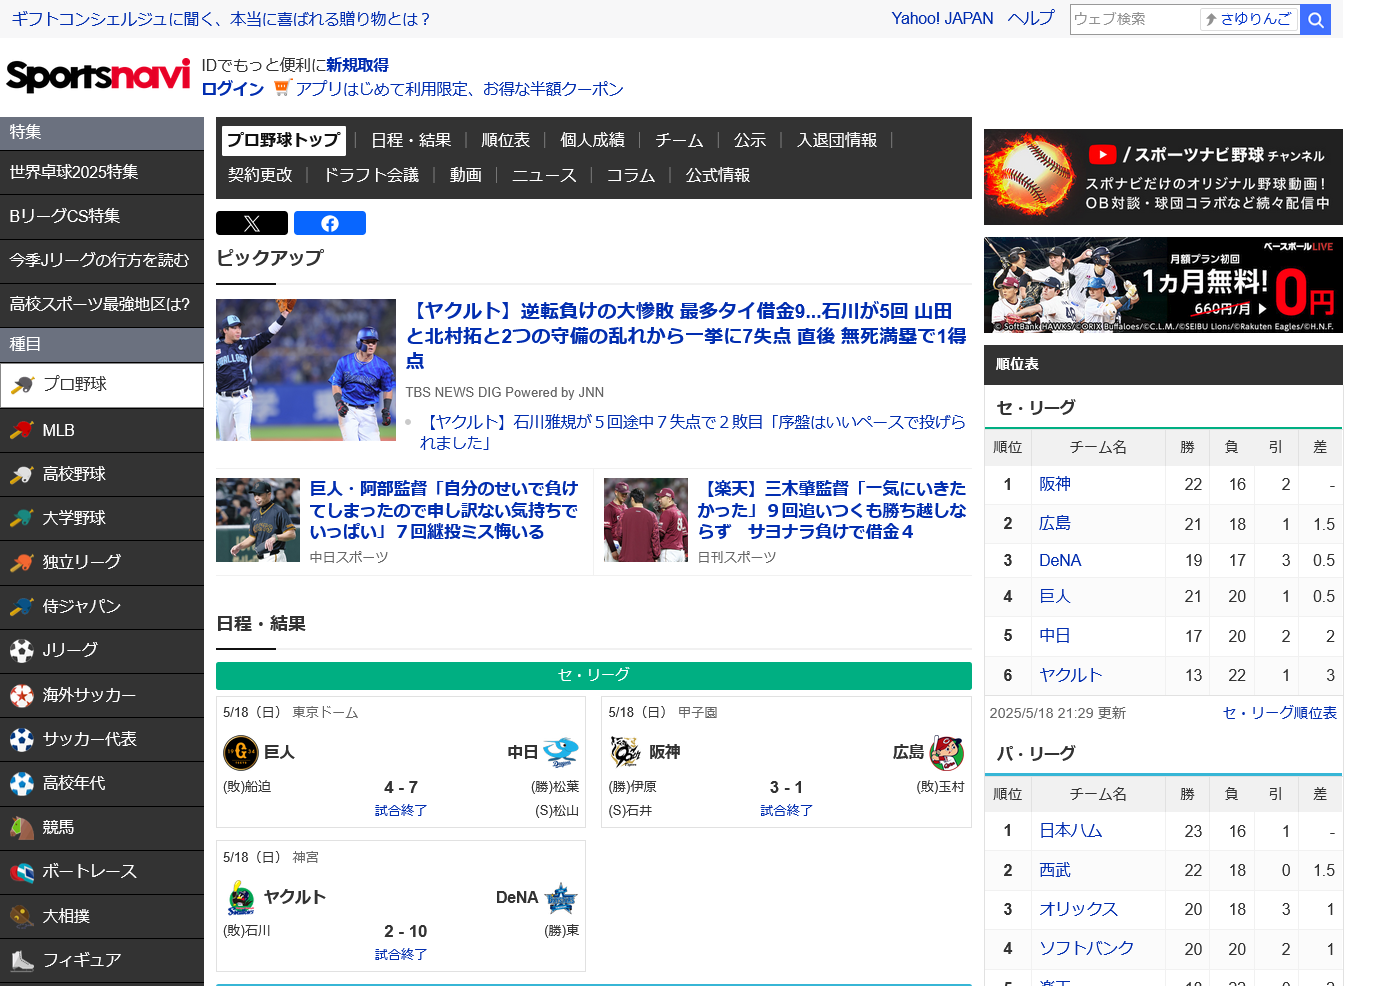This screenshot has width=1392, height=986.
Task: Open the コラム nav item
Action: click(631, 175)
